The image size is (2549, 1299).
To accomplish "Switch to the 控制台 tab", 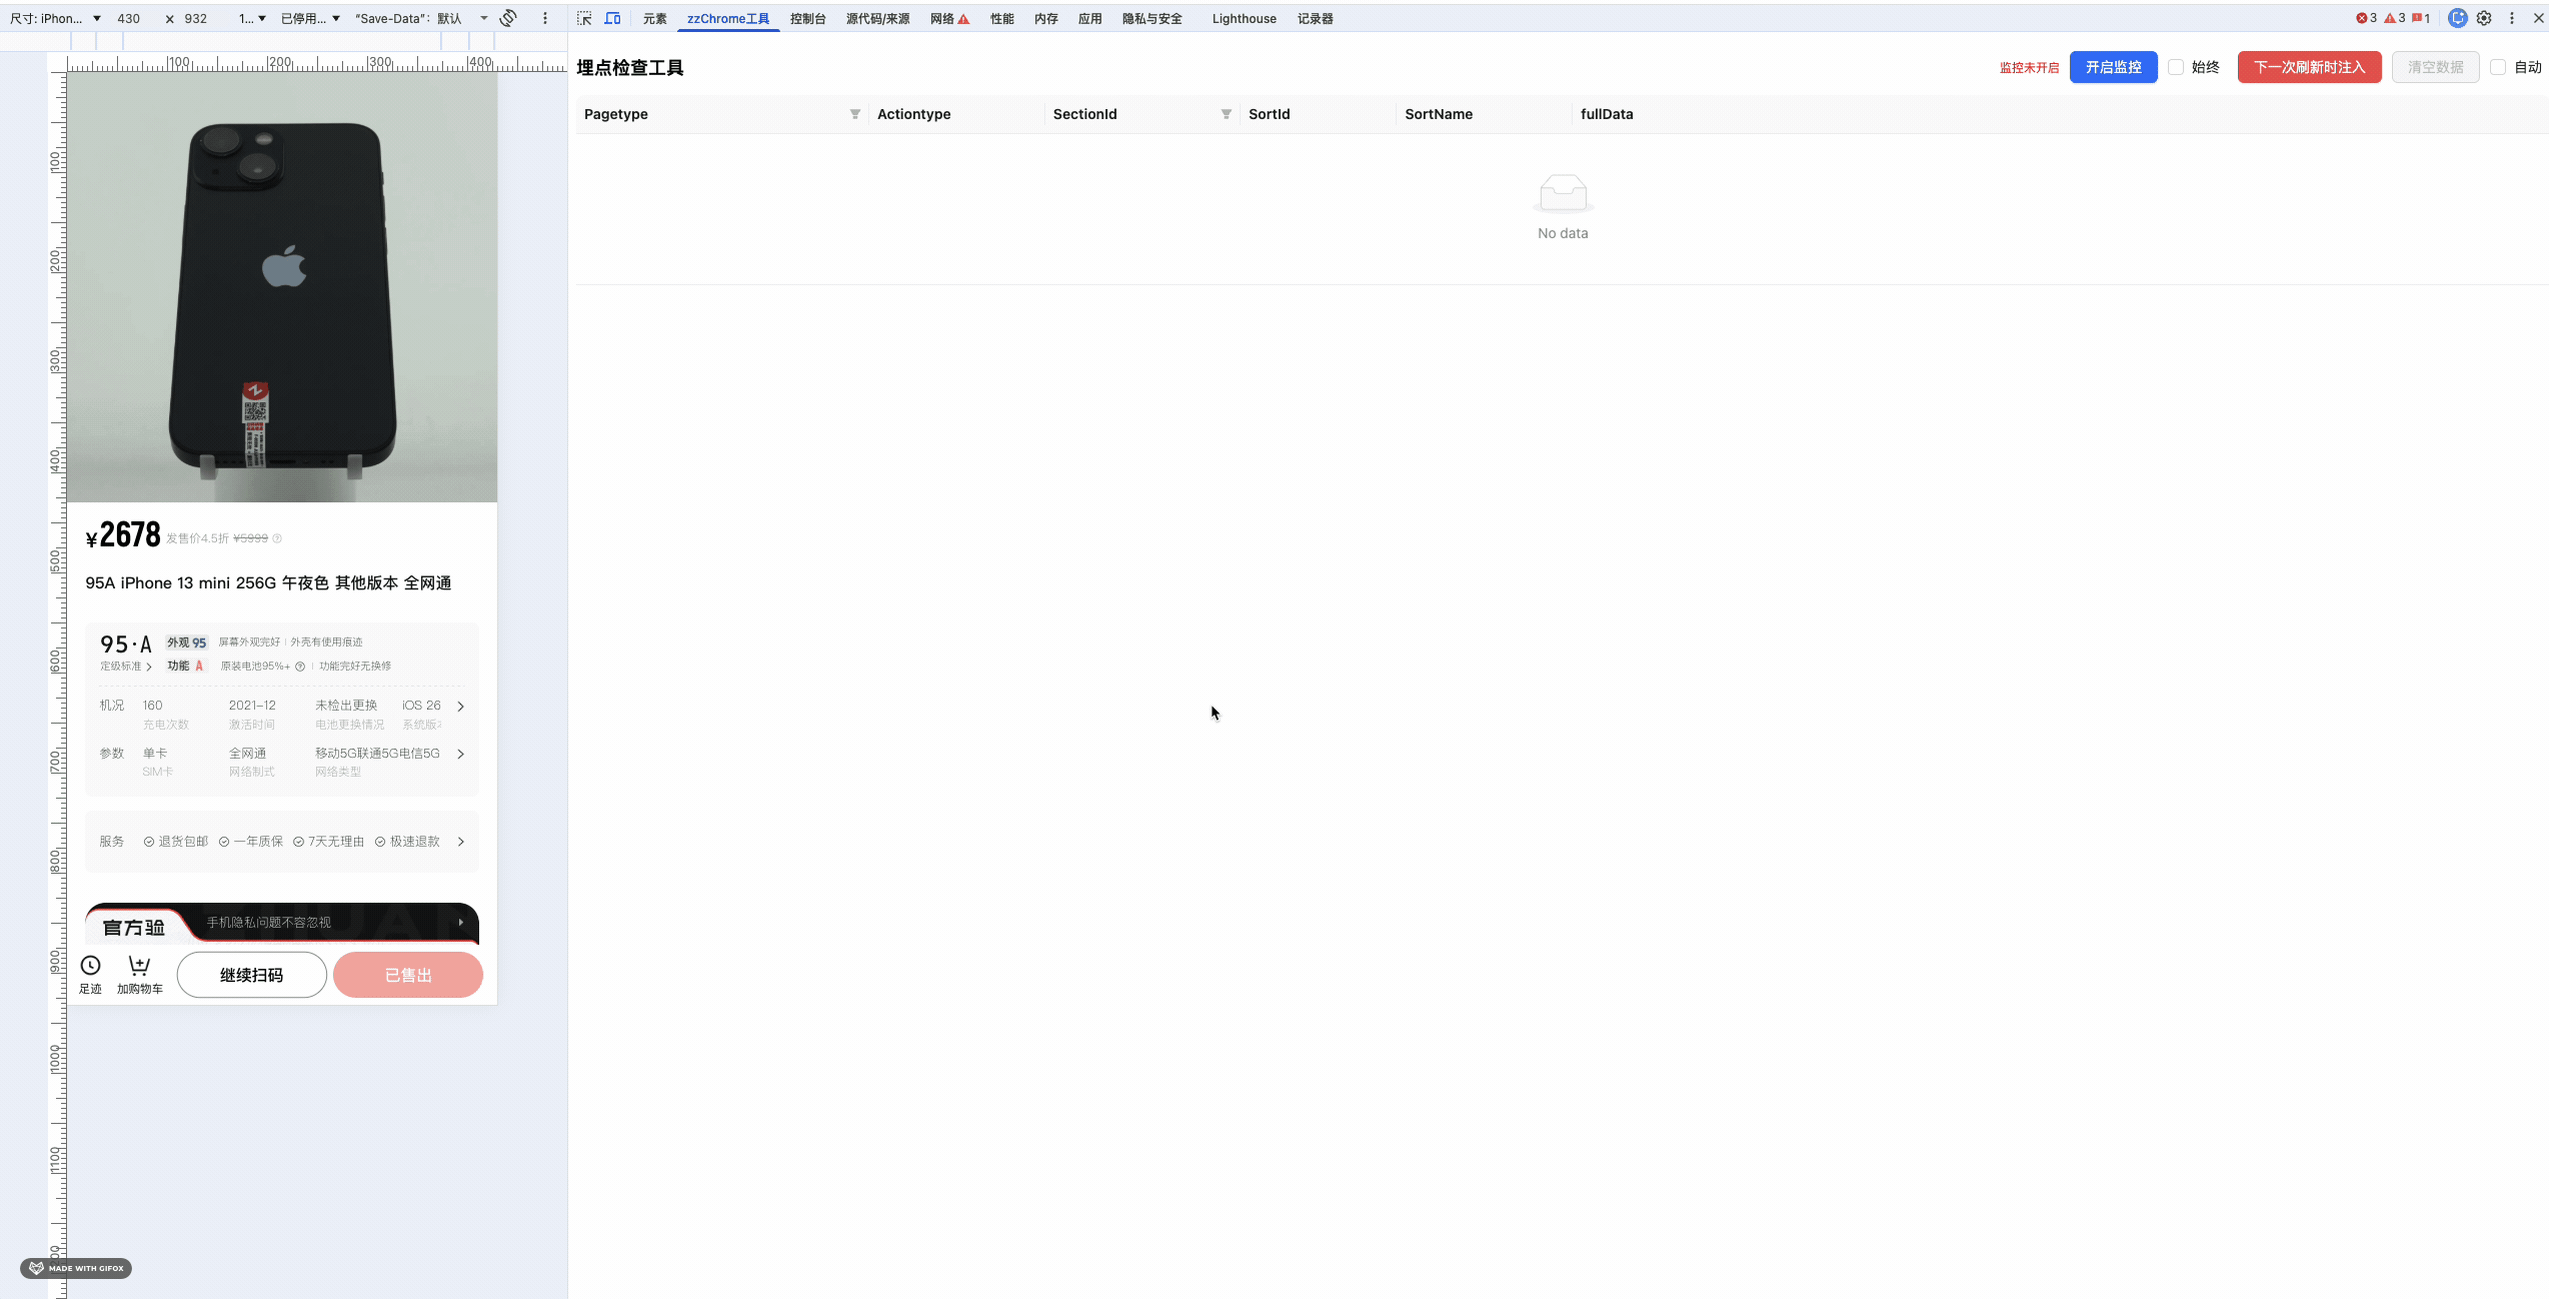I will pyautogui.click(x=807, y=18).
